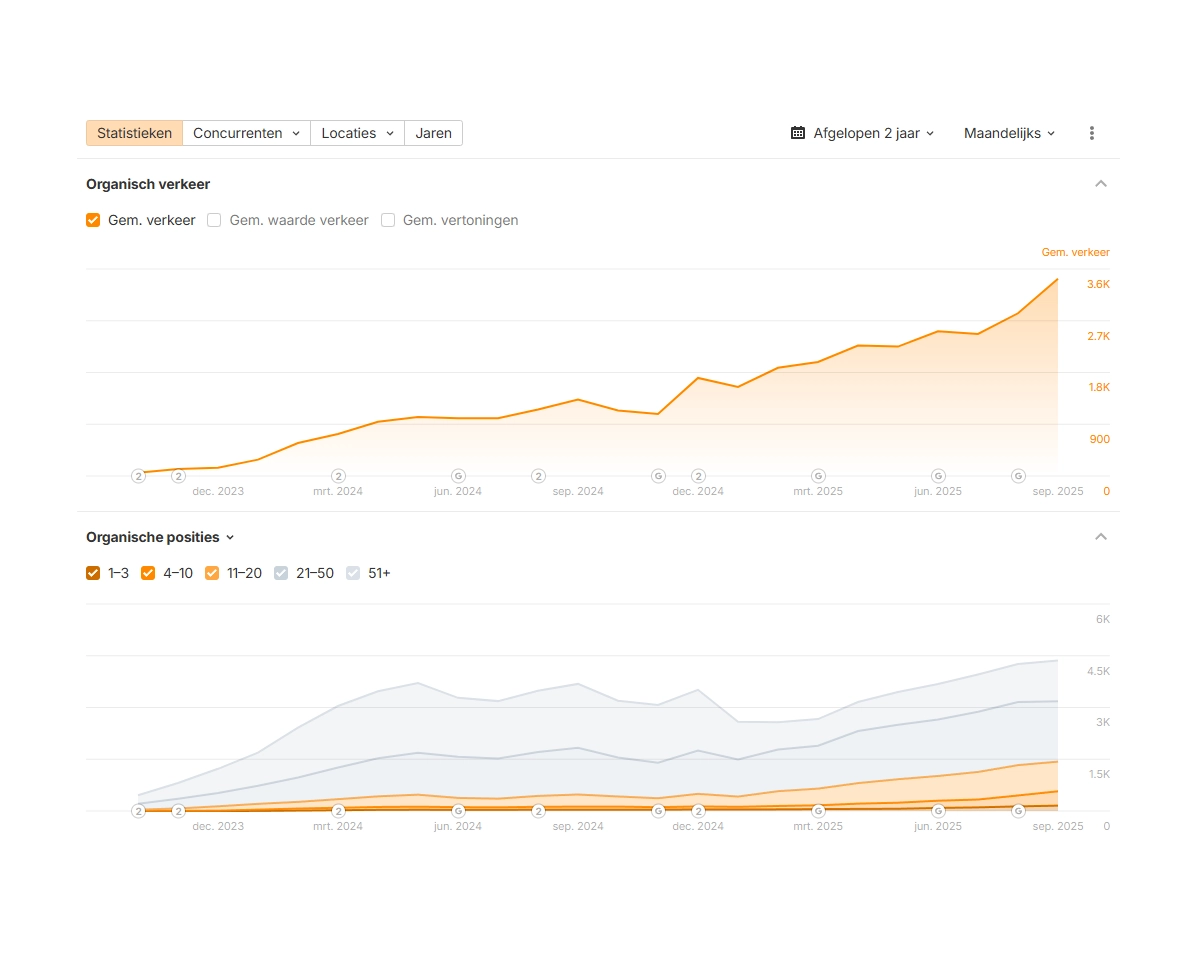Toggle the 1–3 positions checkbox
Screen dimensions: 1197x953
click(93, 573)
